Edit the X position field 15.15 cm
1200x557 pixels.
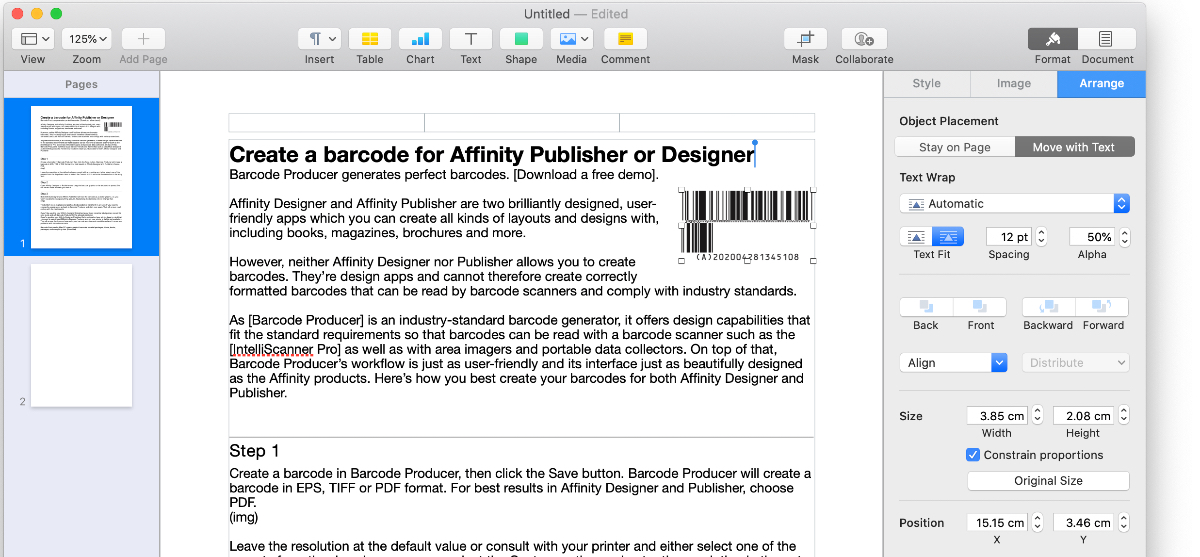(997, 523)
